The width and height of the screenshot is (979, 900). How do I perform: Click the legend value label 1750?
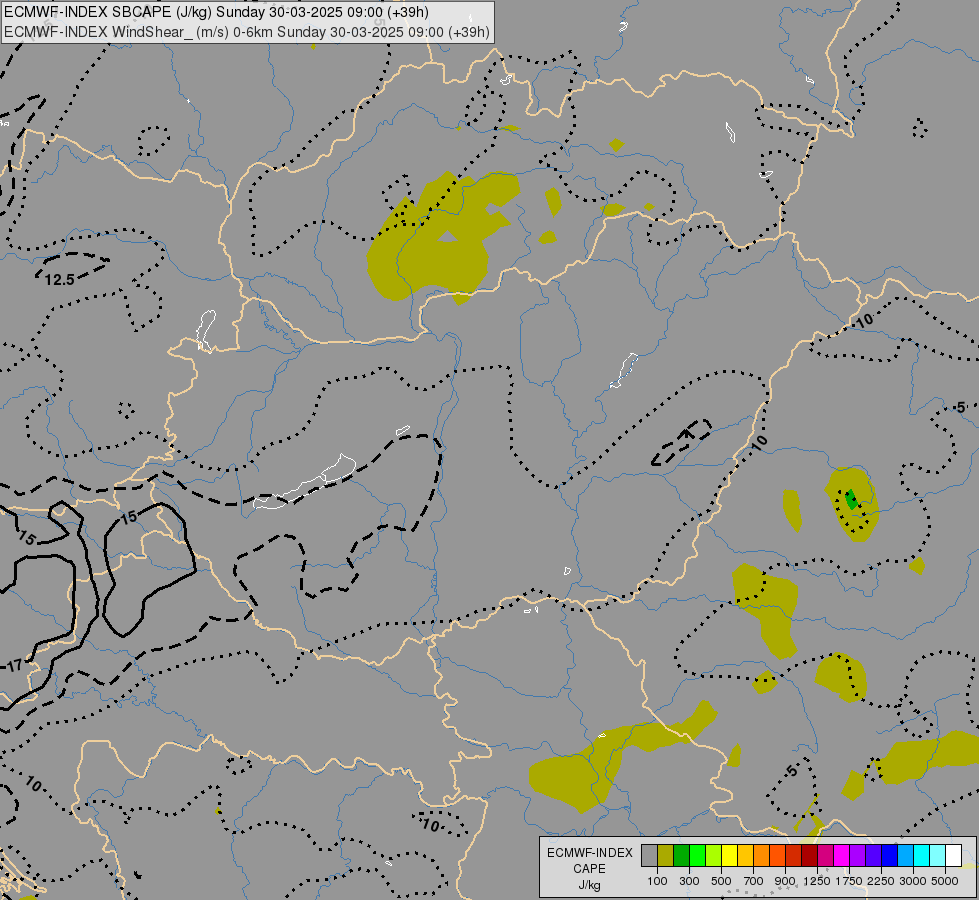coord(849,881)
